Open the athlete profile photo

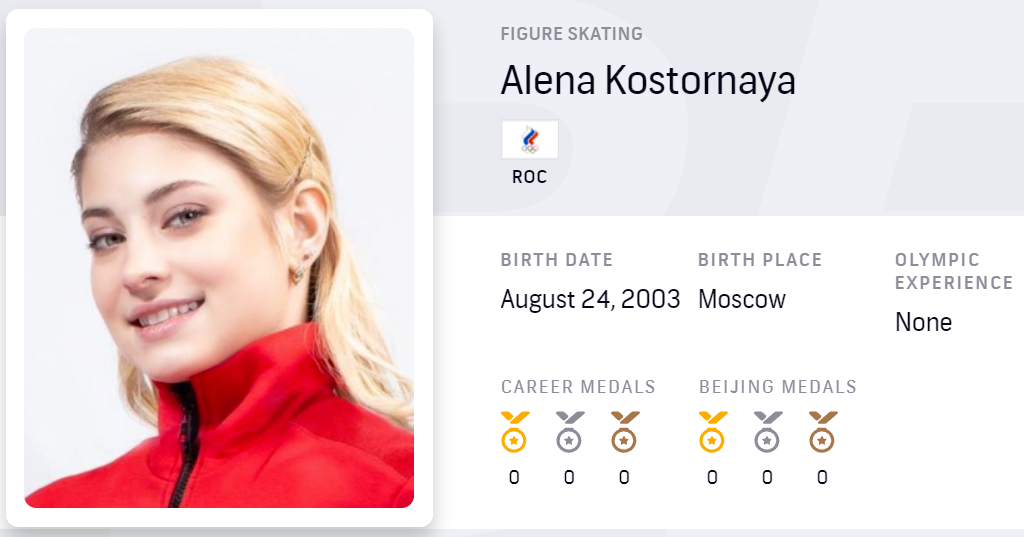tap(219, 268)
